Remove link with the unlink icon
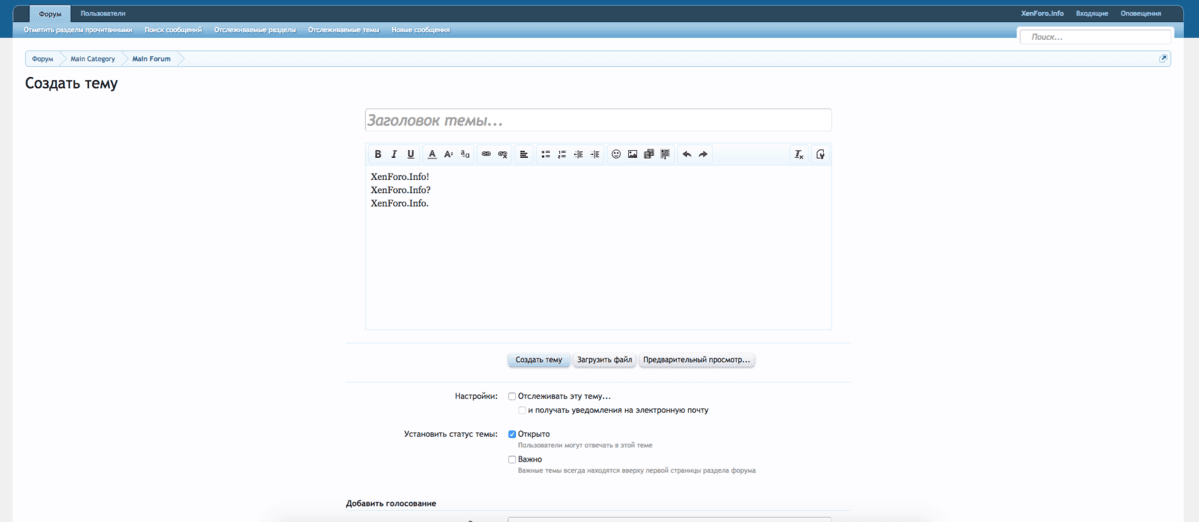Viewport: 1199px width, 522px height. coord(502,154)
